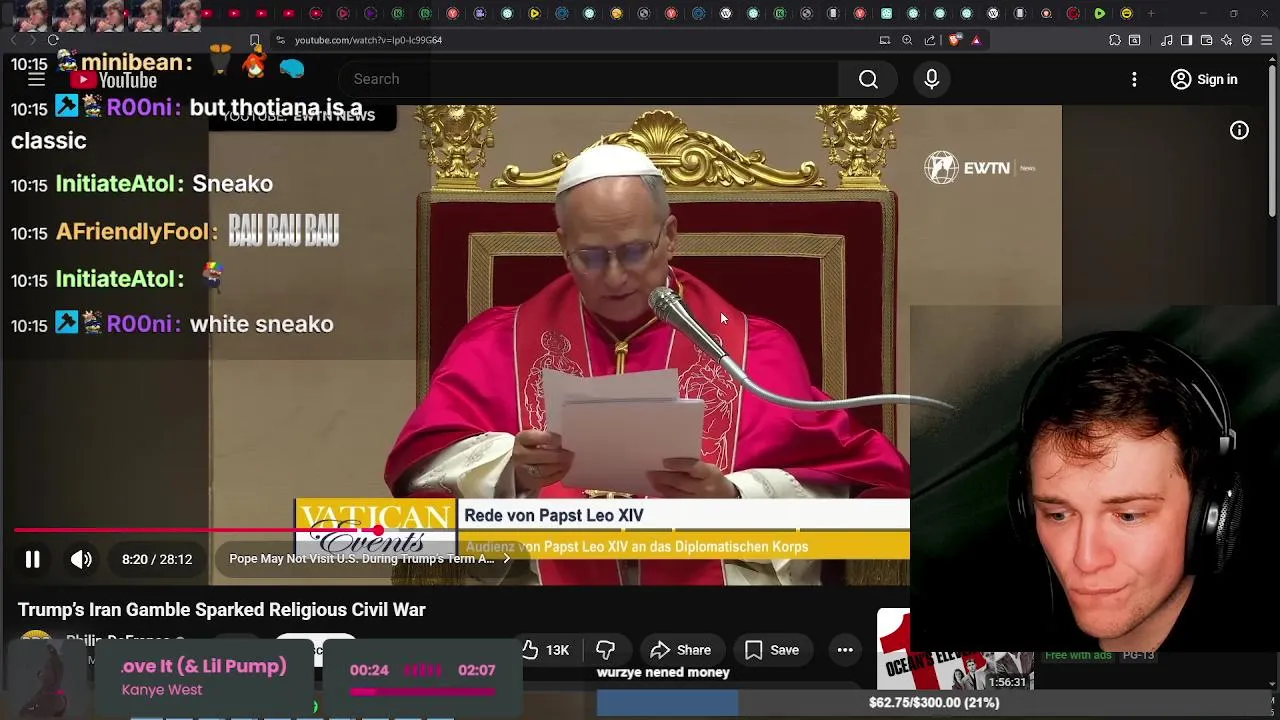Viewport: 1280px width, 720px height.
Task: Click the browser share page icon
Action: [930, 40]
